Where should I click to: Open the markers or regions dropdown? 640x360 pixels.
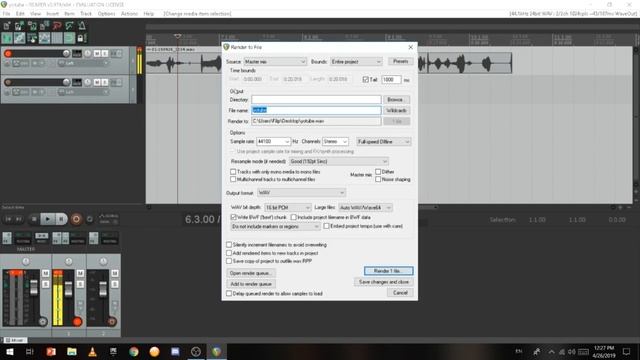tap(275, 226)
